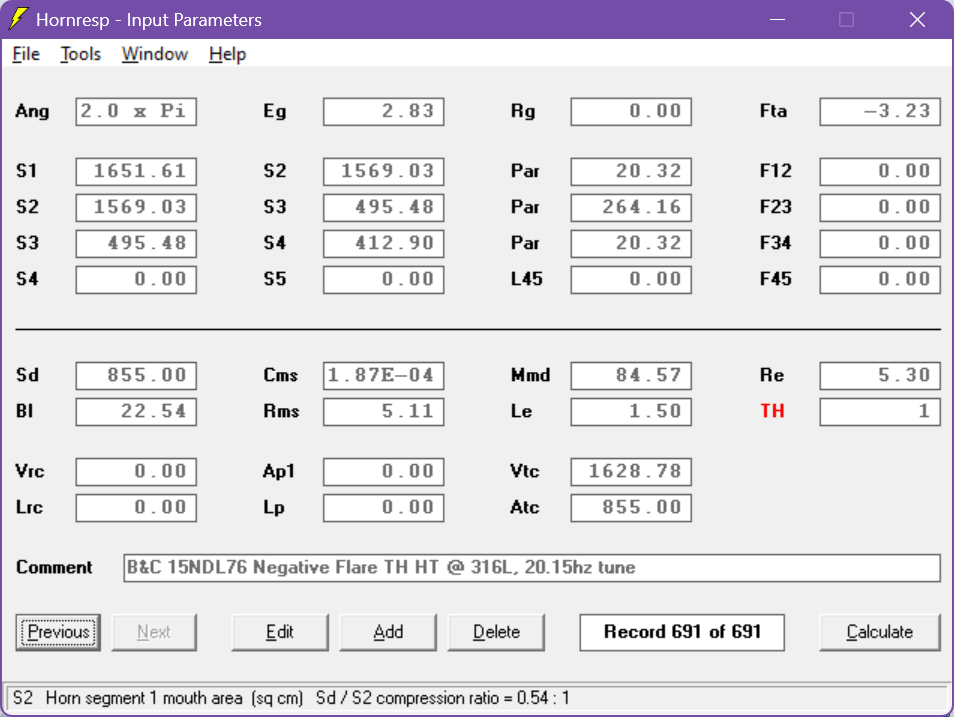Close the Hornresp window
Screen dimensions: 954x717
click(917, 19)
